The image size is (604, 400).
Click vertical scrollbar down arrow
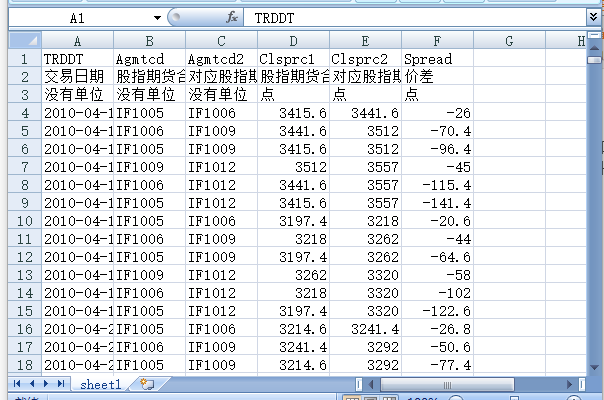pyautogui.click(x=594, y=368)
